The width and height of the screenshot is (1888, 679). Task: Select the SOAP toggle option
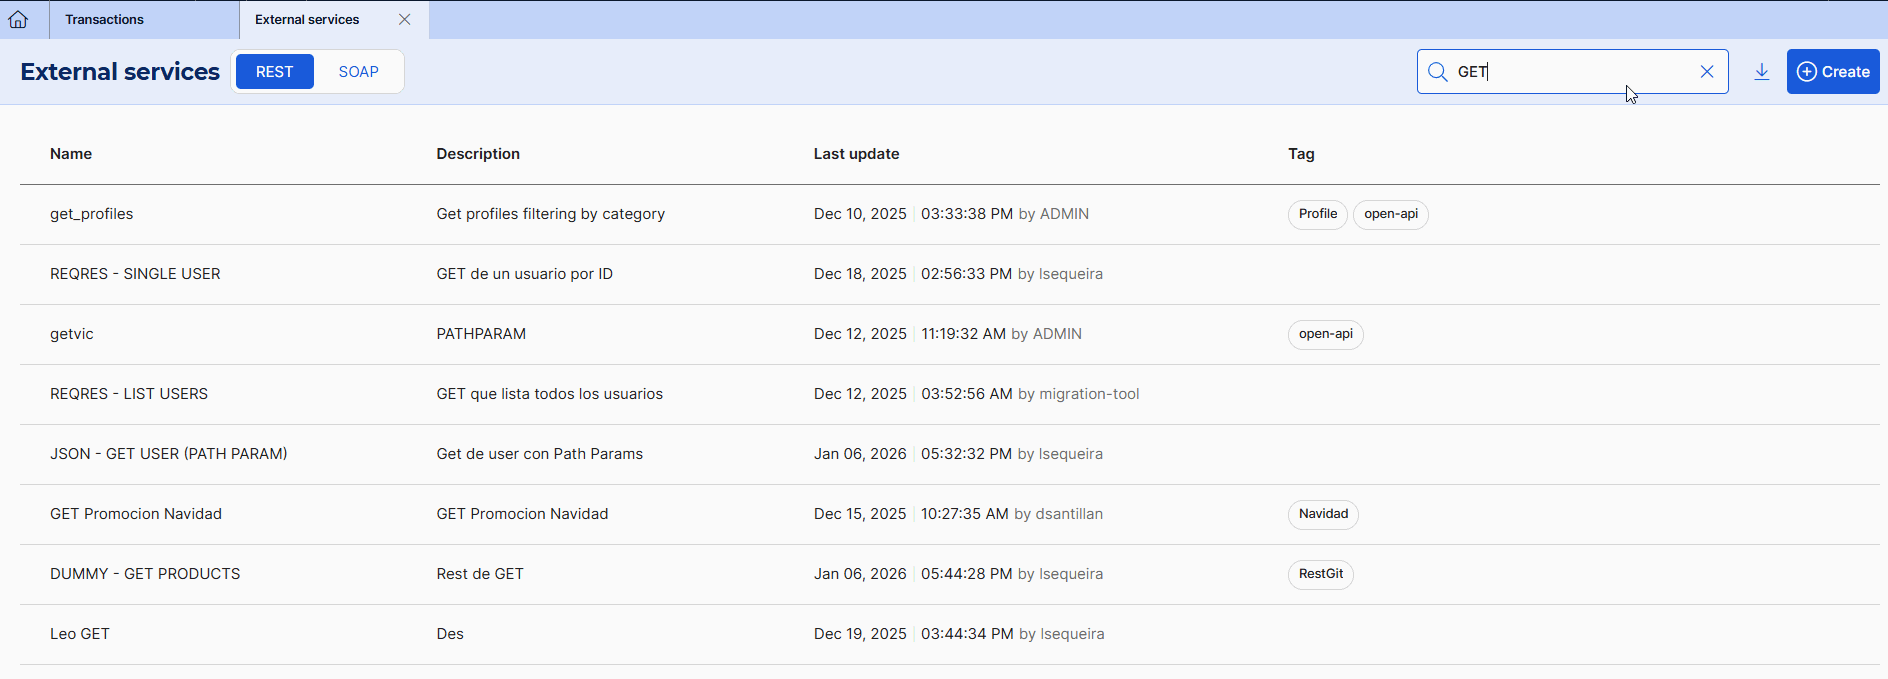(358, 72)
